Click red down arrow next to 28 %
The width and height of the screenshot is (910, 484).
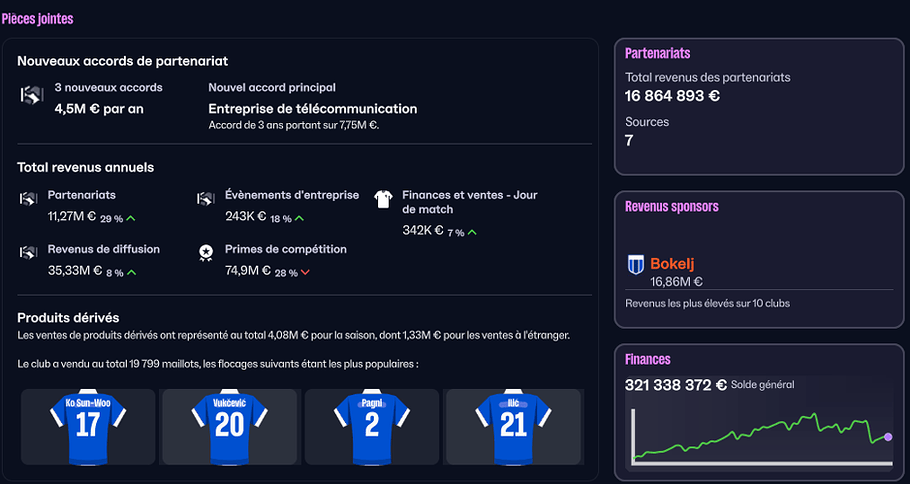[x=305, y=273]
